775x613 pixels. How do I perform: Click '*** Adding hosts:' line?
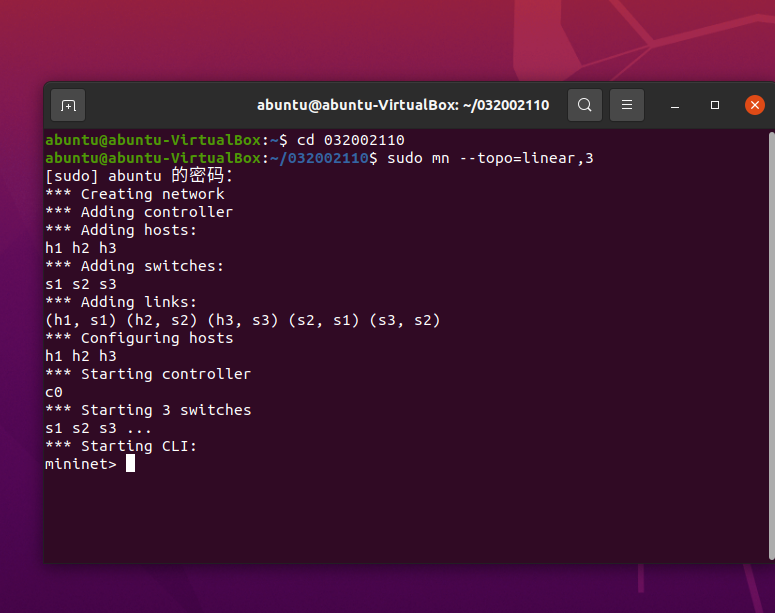point(121,230)
